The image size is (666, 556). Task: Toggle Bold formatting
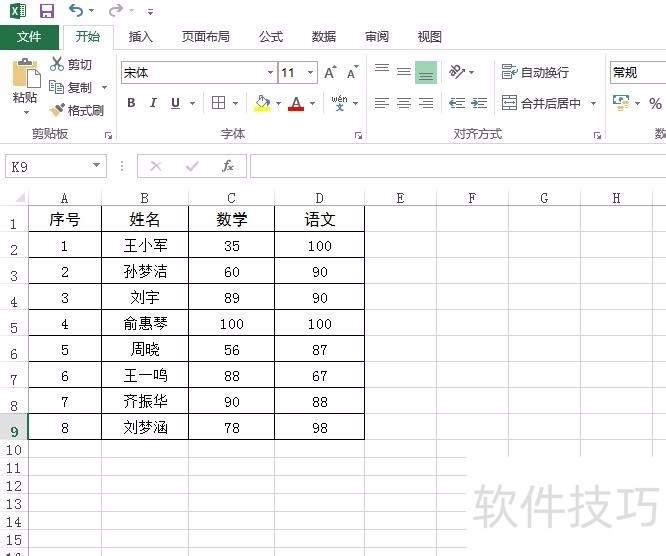[x=131, y=103]
